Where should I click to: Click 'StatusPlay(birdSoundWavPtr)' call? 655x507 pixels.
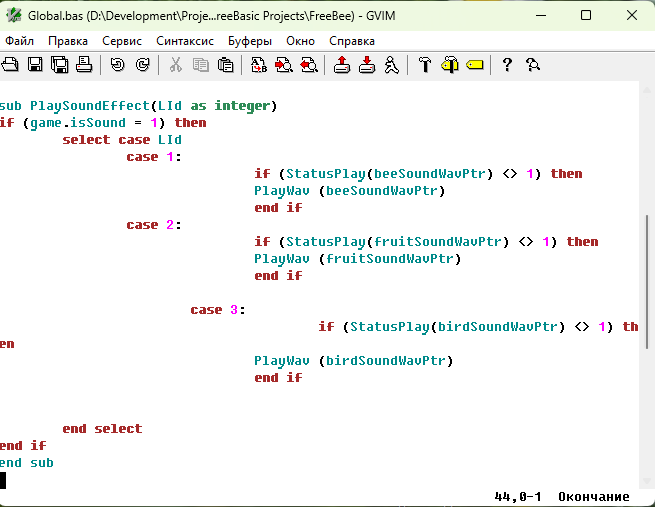457,327
